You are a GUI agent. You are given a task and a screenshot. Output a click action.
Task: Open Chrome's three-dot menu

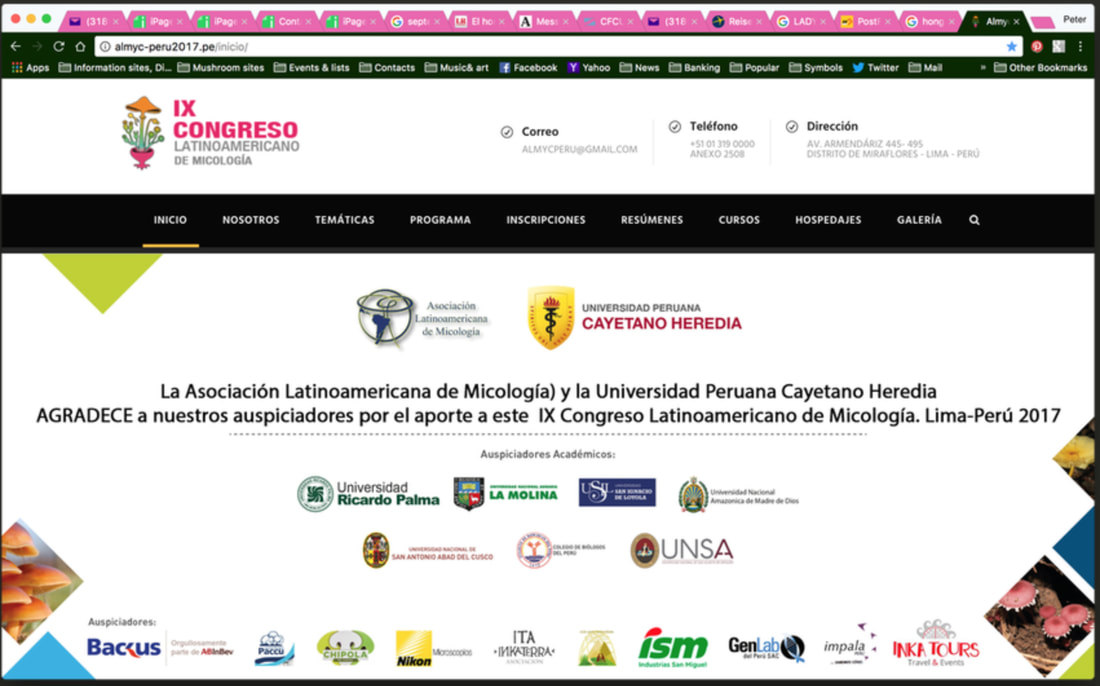1080,46
